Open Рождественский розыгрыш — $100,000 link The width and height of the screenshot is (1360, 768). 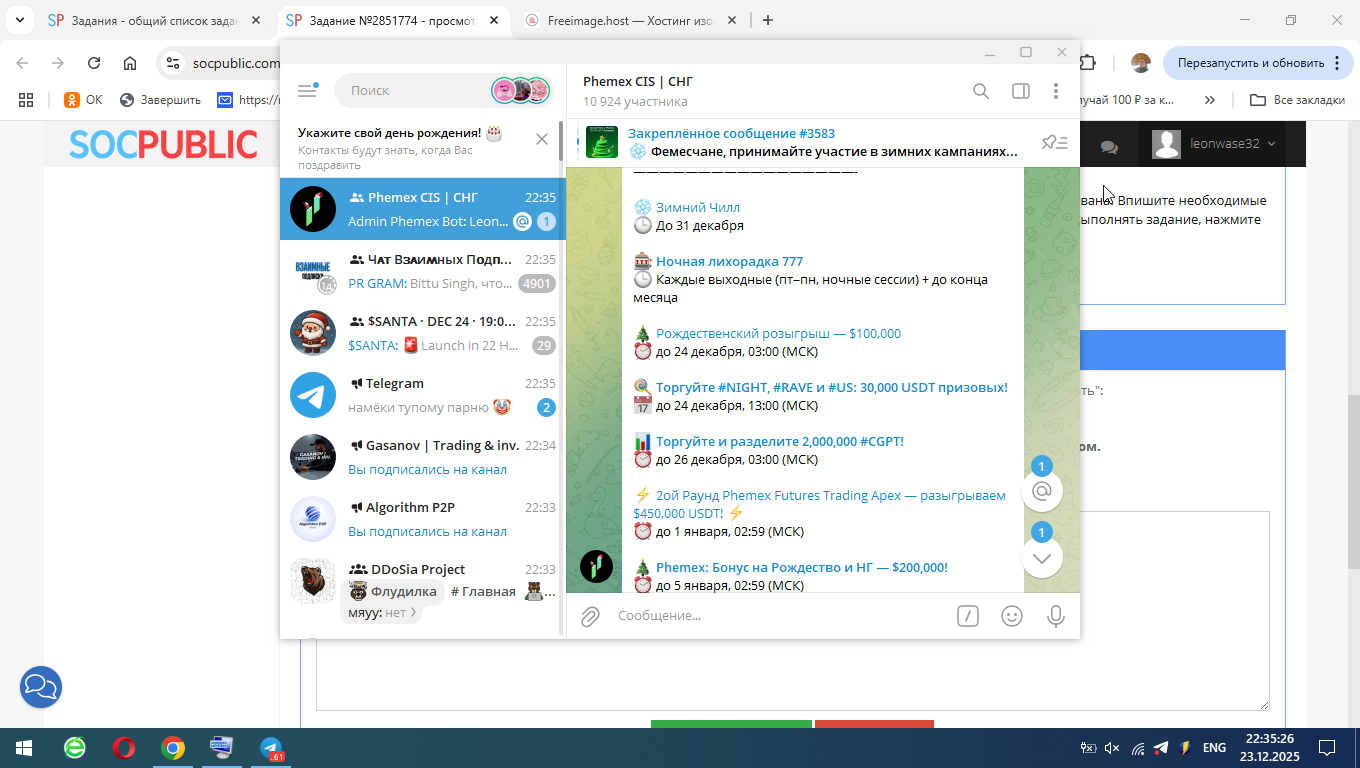pyautogui.click(x=778, y=333)
